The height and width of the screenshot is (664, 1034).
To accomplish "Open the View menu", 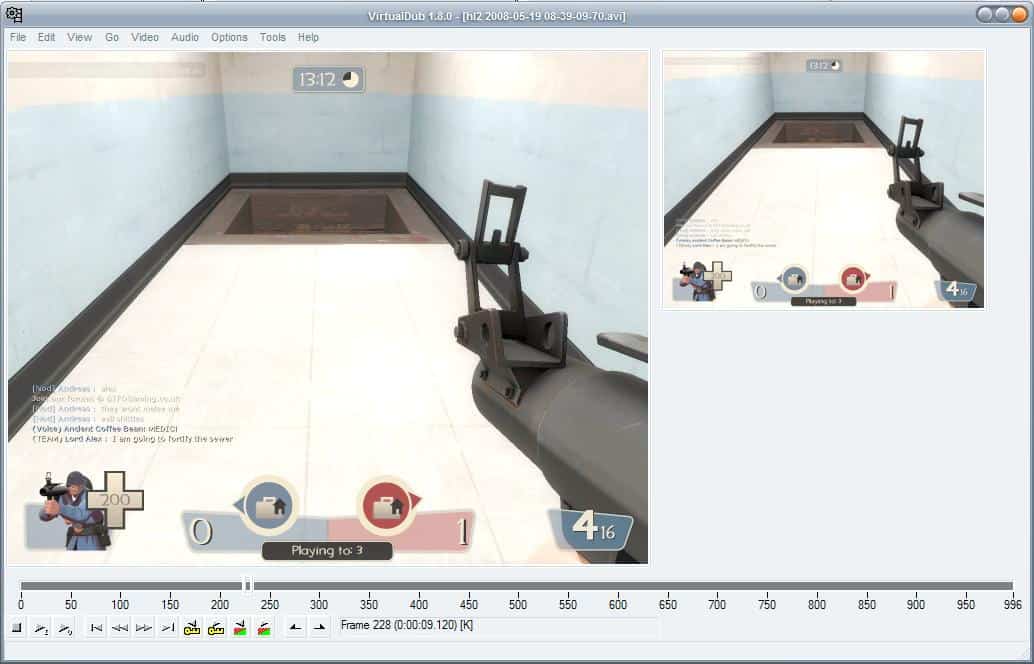I will click(x=79, y=38).
